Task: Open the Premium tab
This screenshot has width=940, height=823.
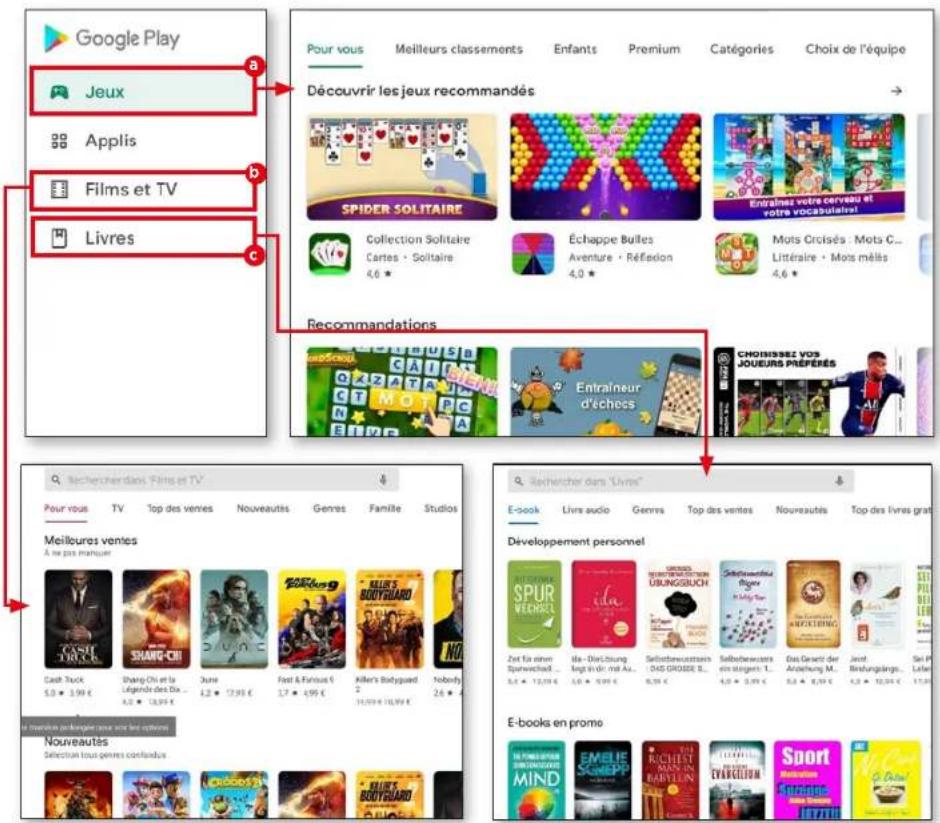Action: click(x=654, y=49)
